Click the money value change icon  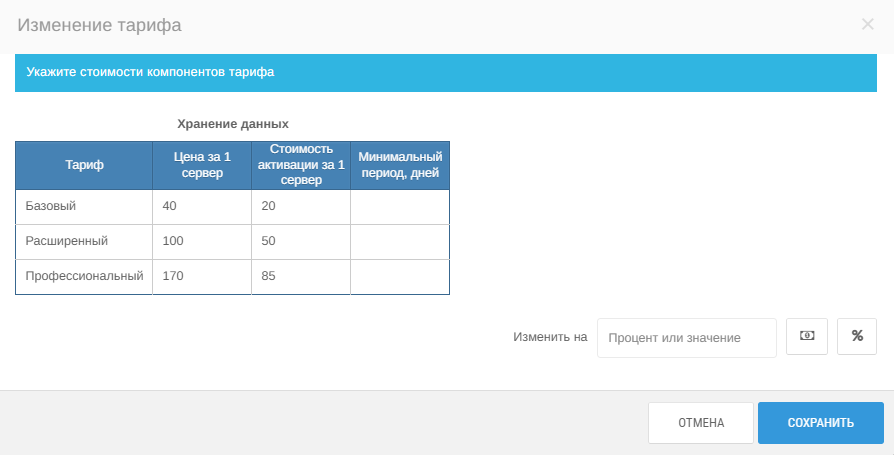point(807,336)
